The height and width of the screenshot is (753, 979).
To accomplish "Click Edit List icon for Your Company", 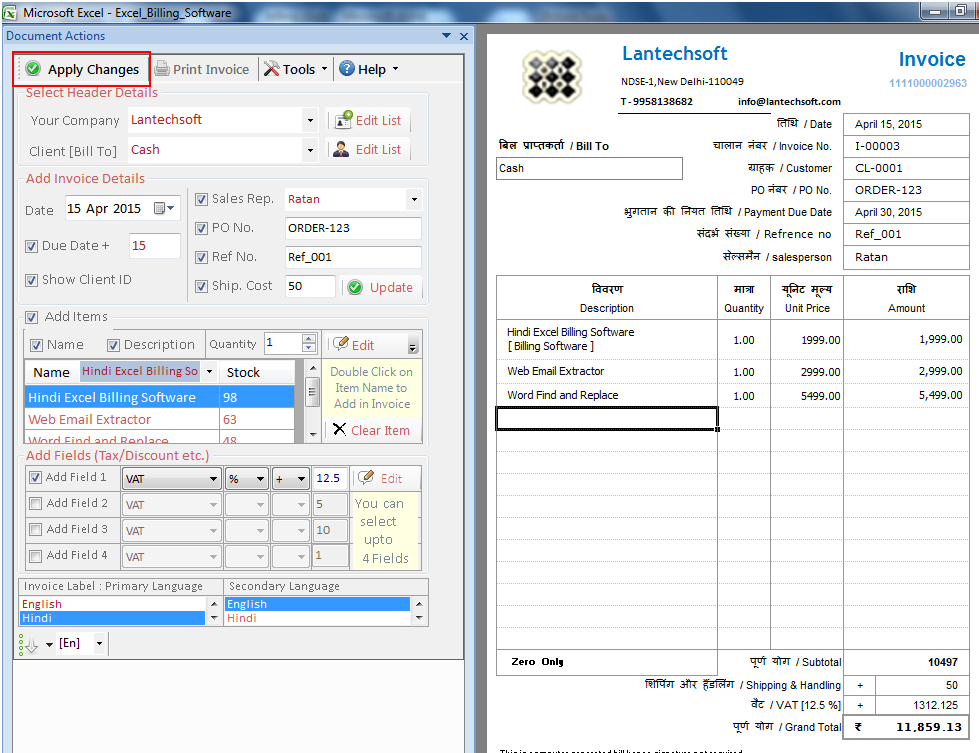I will [x=343, y=120].
